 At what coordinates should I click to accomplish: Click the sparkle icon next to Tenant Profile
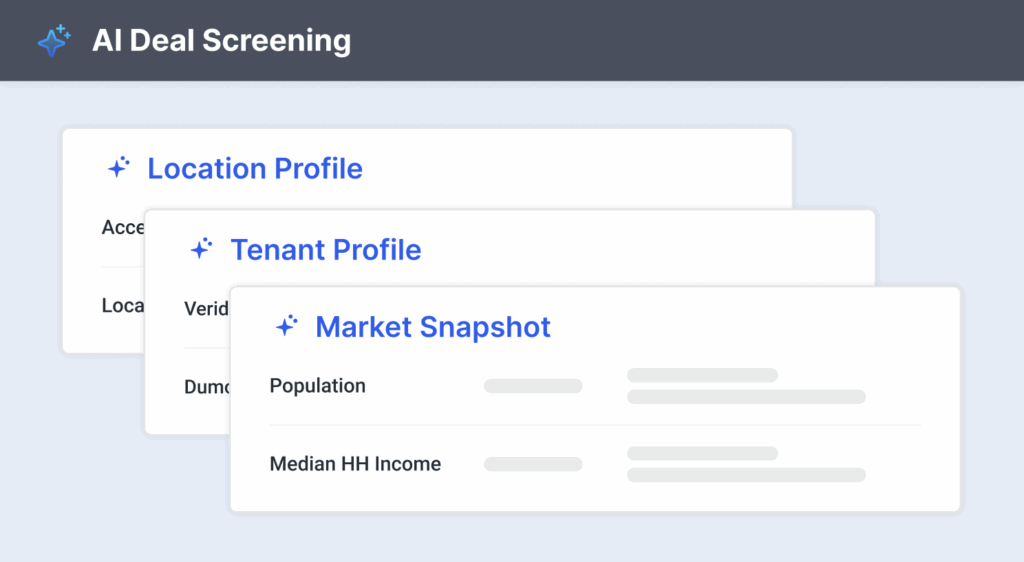(201, 249)
